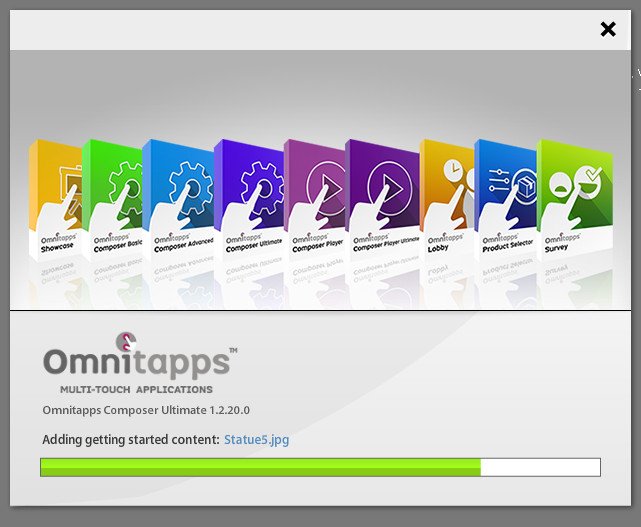Select the Product Selector box
Image resolution: width=641 pixels, height=527 pixels.
(x=506, y=200)
